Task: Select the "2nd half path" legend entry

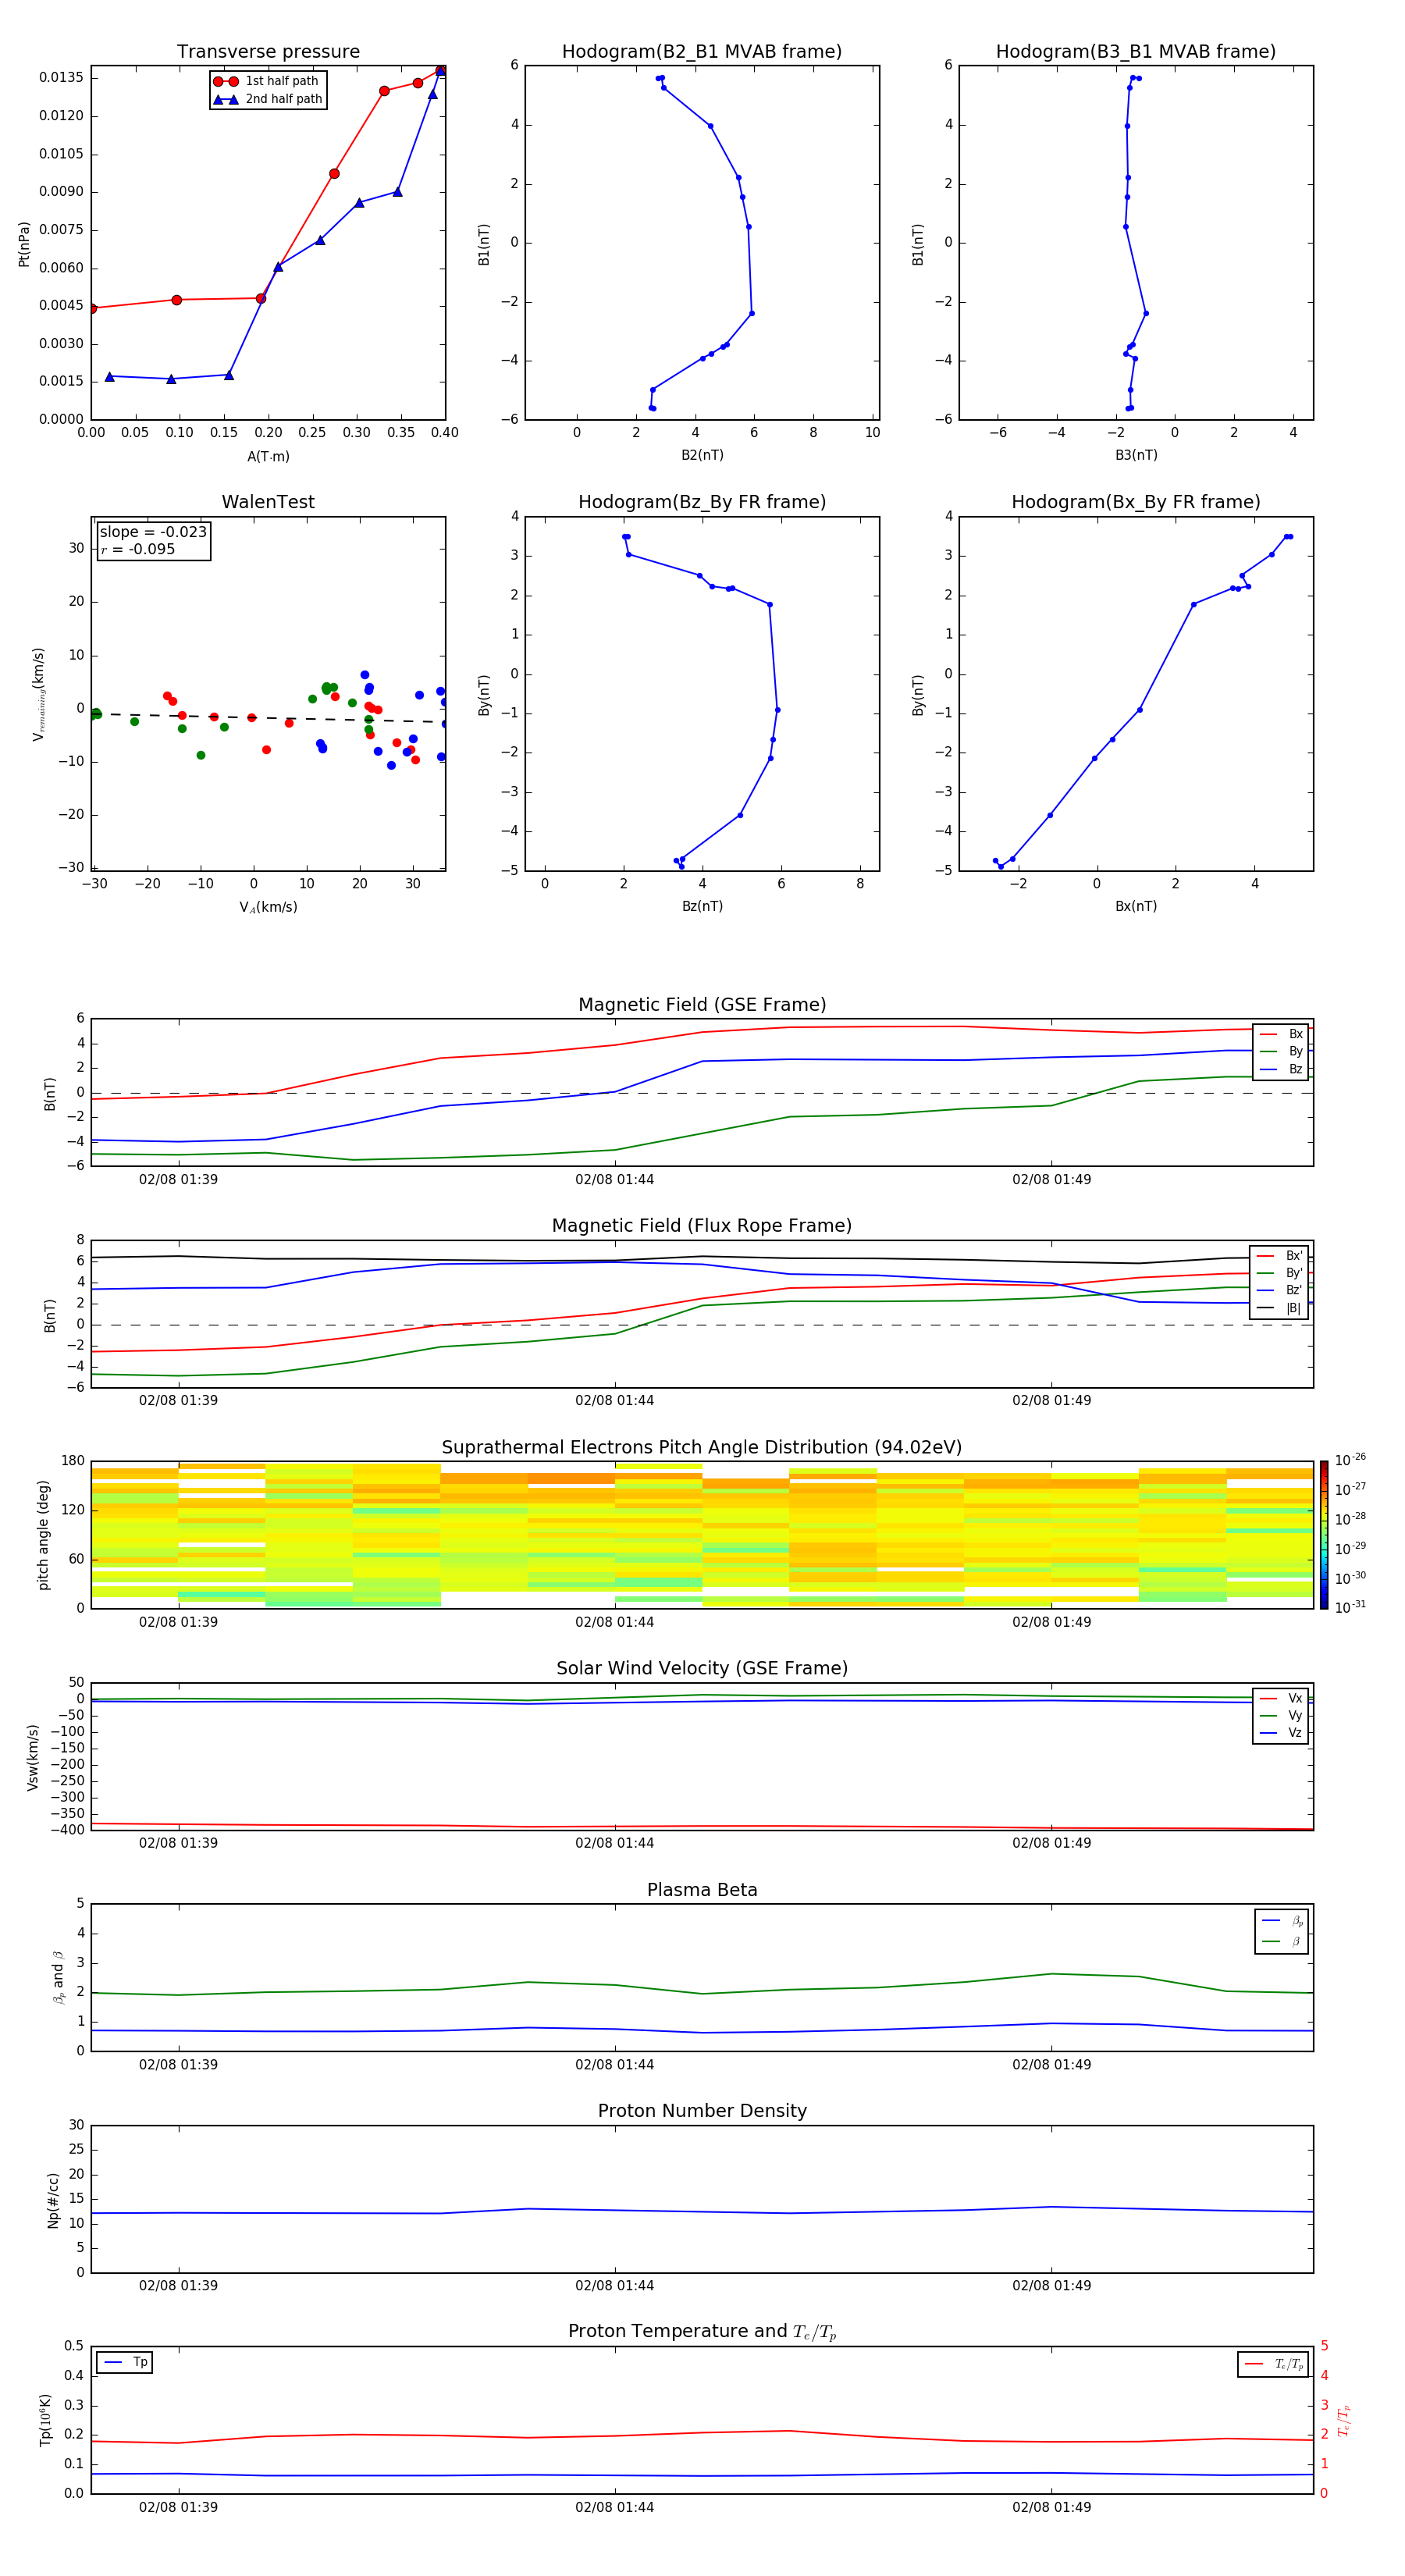Action: pos(268,99)
